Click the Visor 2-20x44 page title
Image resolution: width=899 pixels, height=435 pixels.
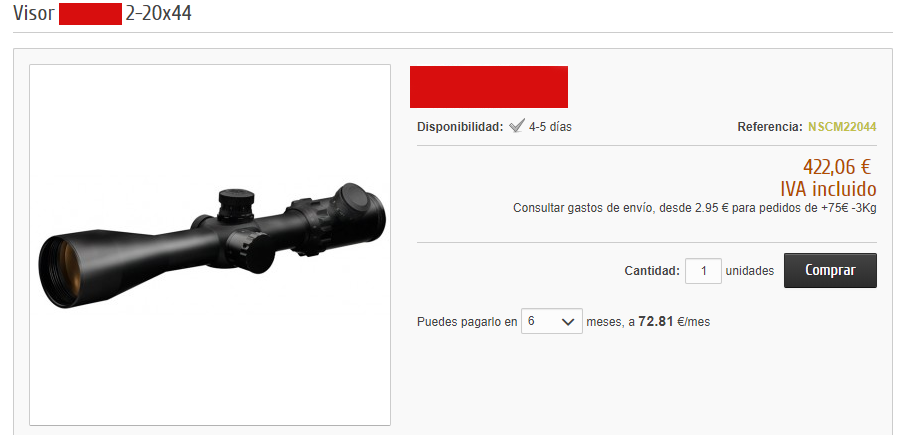(x=102, y=14)
